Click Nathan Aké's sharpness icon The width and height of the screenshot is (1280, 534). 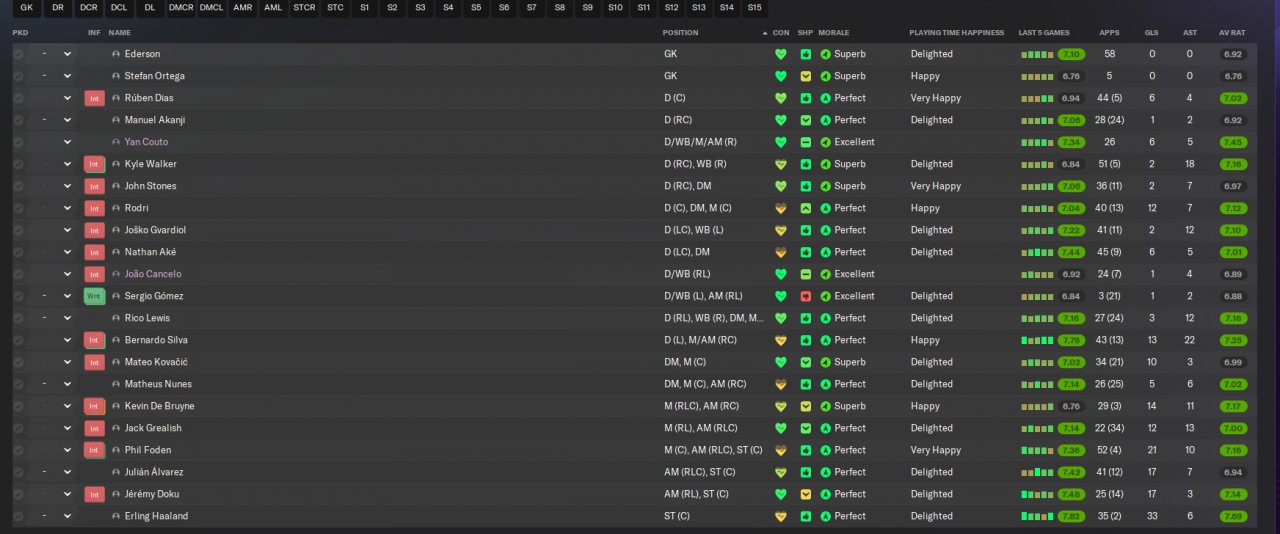pyautogui.click(x=806, y=252)
